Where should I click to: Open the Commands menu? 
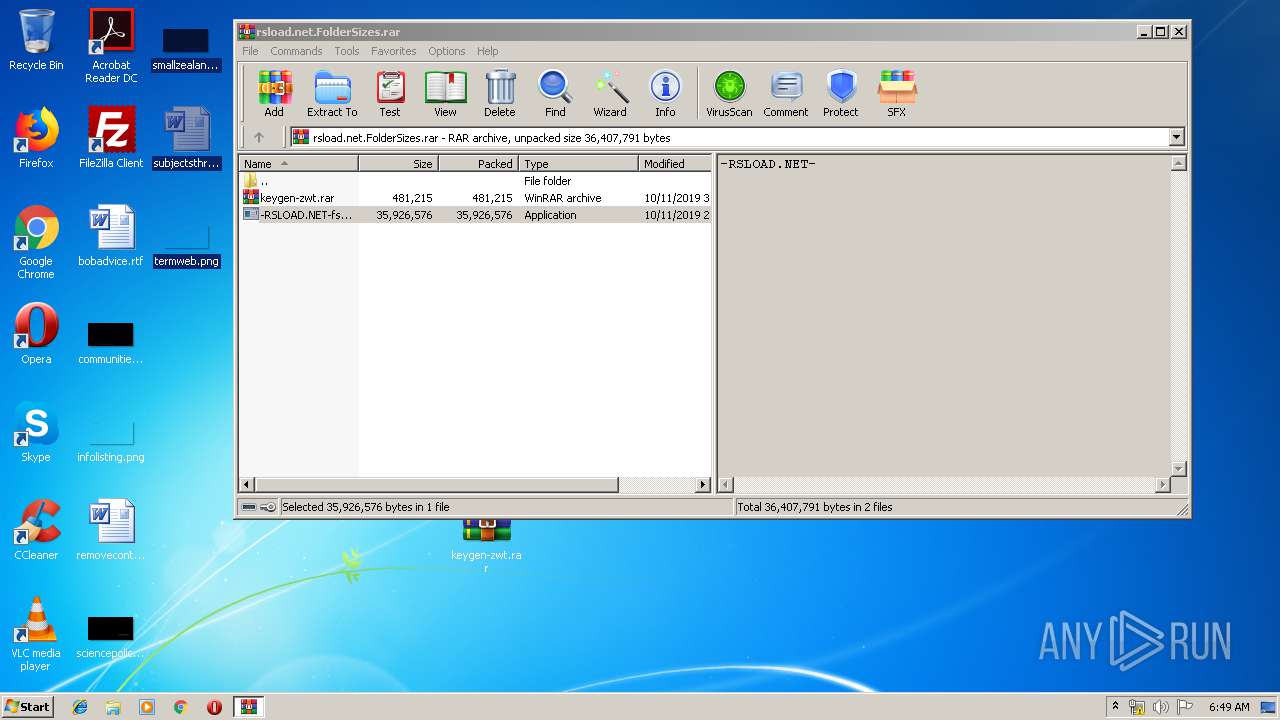pos(296,51)
